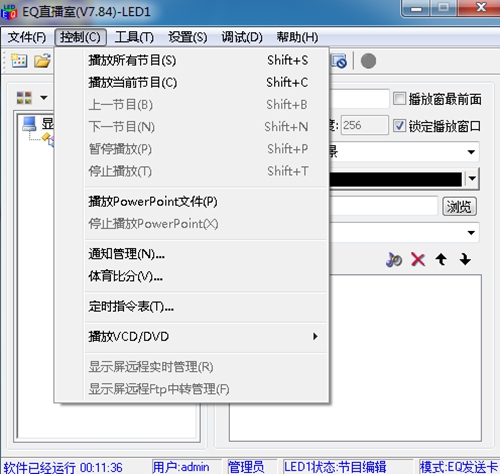Open the background combo box dropdown
Viewport: 500px width, 474px height.
point(471,152)
